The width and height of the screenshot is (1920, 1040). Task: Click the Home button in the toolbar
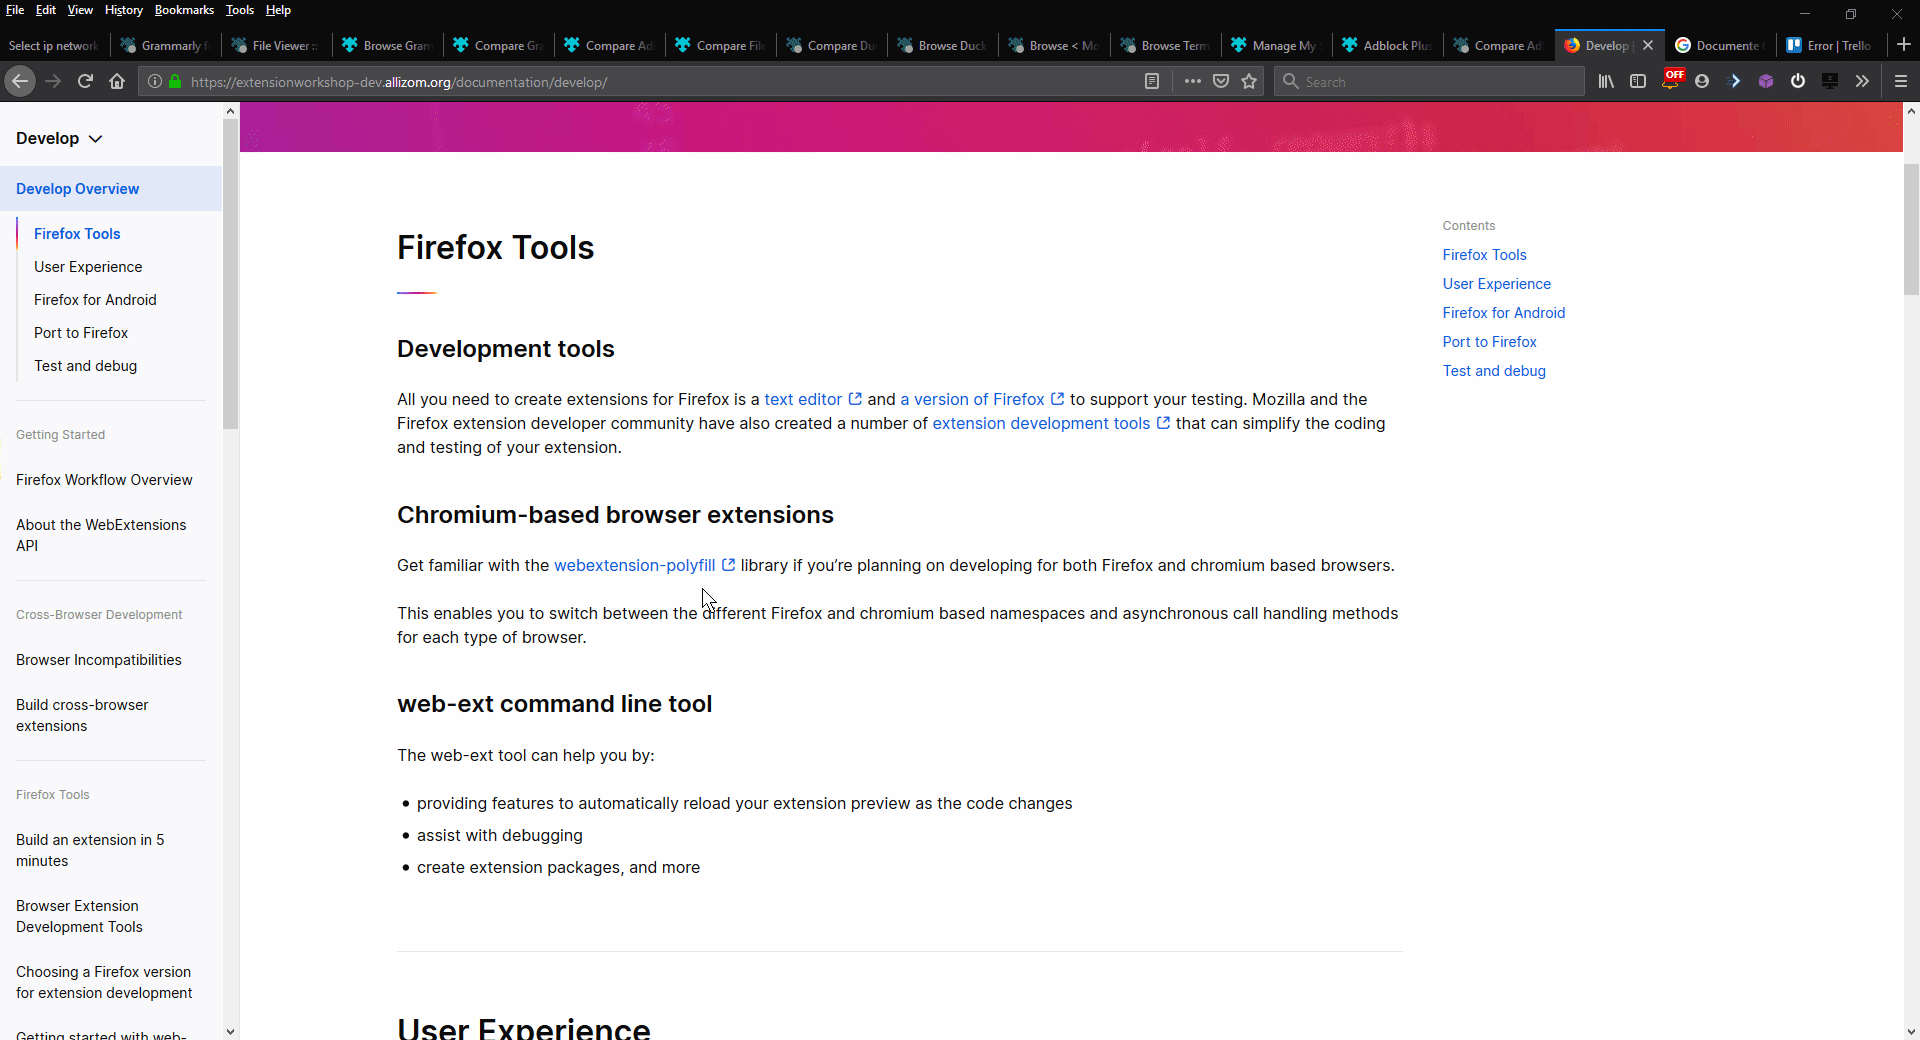pyautogui.click(x=117, y=81)
